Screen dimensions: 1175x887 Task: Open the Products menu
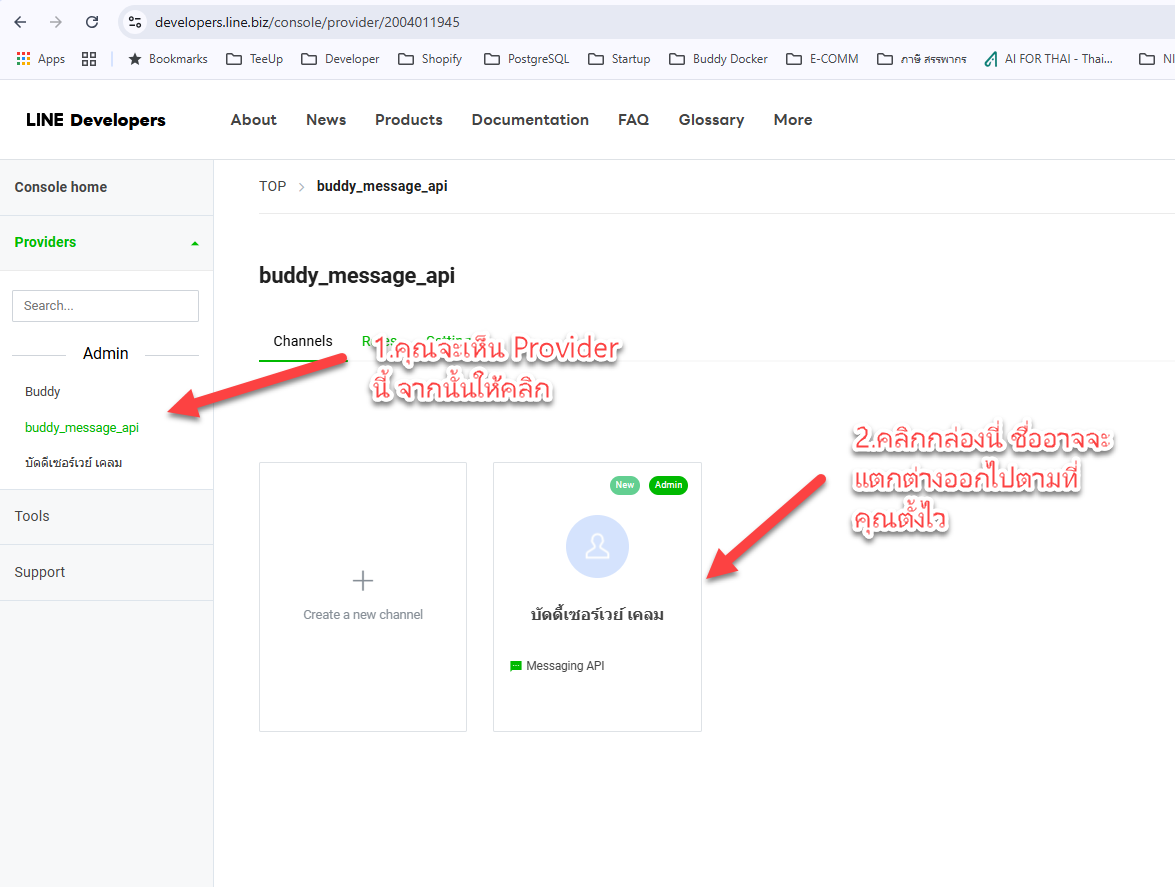tap(409, 120)
